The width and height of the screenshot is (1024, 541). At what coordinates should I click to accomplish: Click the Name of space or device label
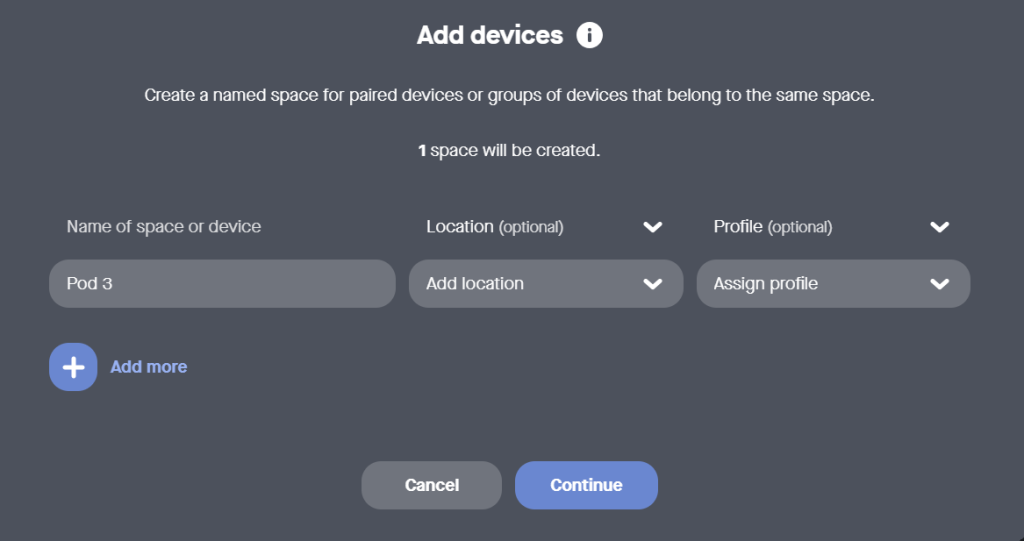164,227
